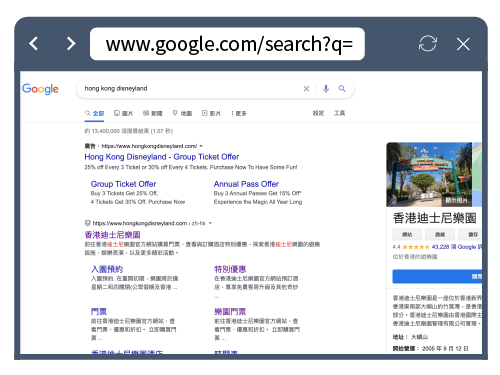Switch to the maps results tab
This screenshot has width=500, height=375.
point(182,113)
